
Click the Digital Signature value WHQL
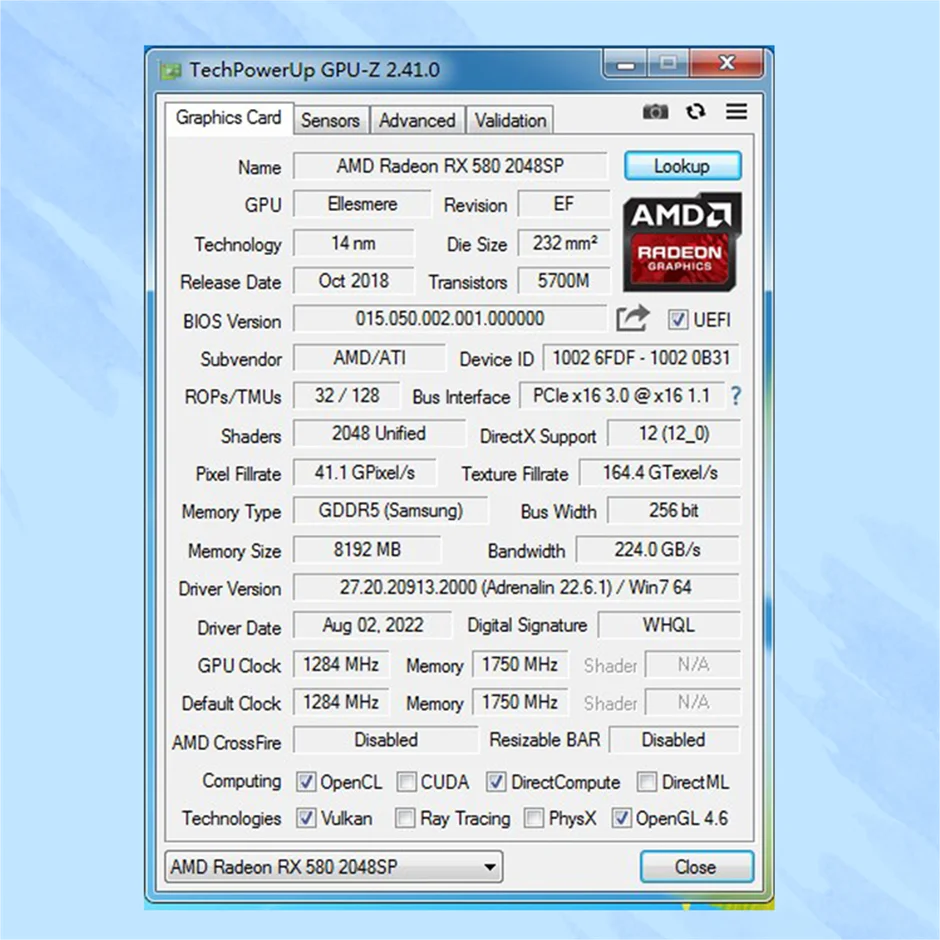pos(669,626)
